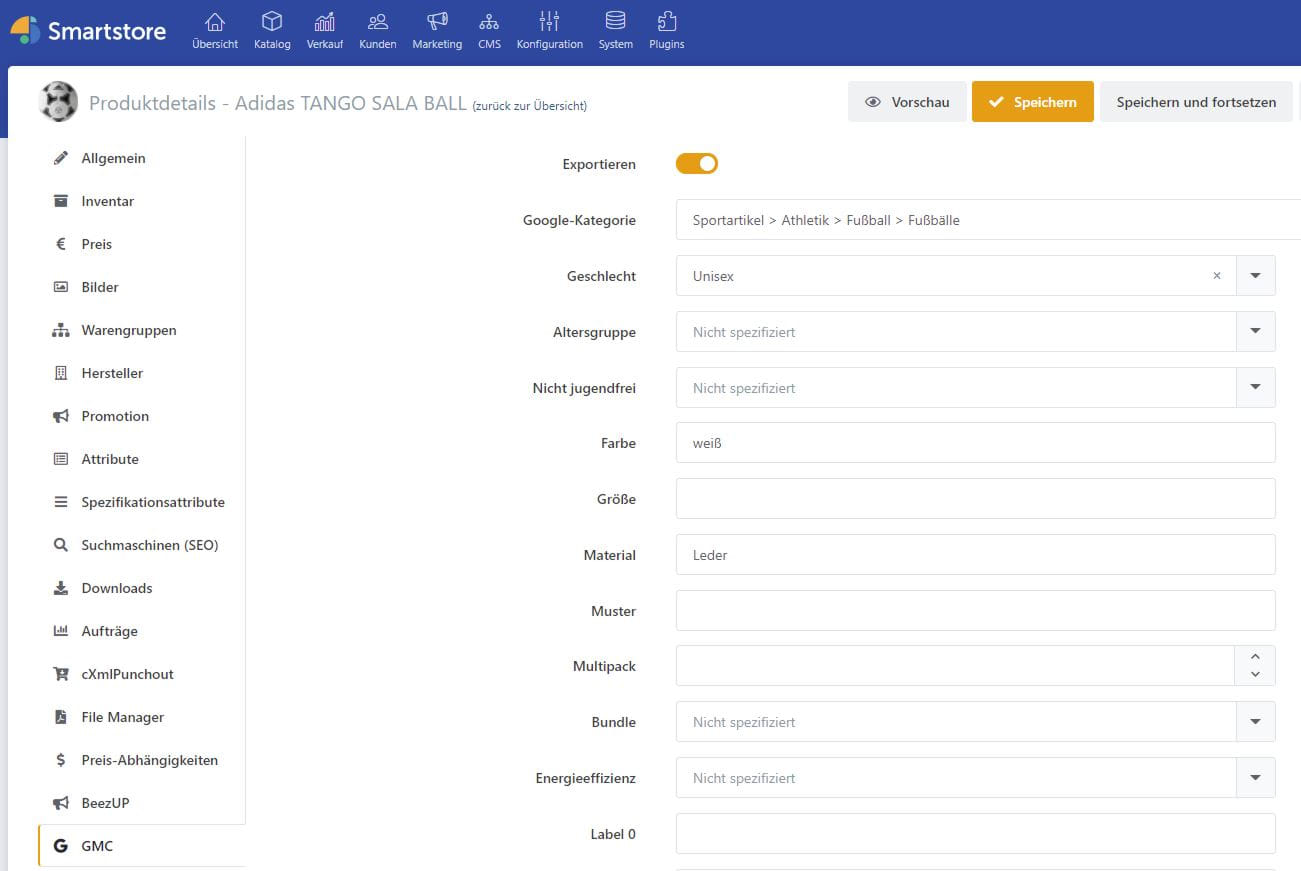Viewport: 1301px width, 871px height.
Task: Toggle the Exportieren switch off
Action: (x=697, y=164)
